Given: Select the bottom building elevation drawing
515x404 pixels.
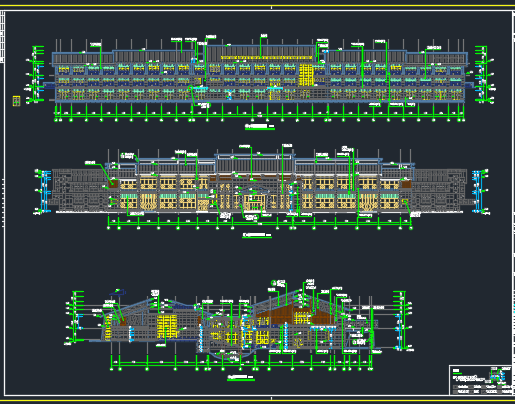Looking at the screenshot, I should [x=238, y=325].
